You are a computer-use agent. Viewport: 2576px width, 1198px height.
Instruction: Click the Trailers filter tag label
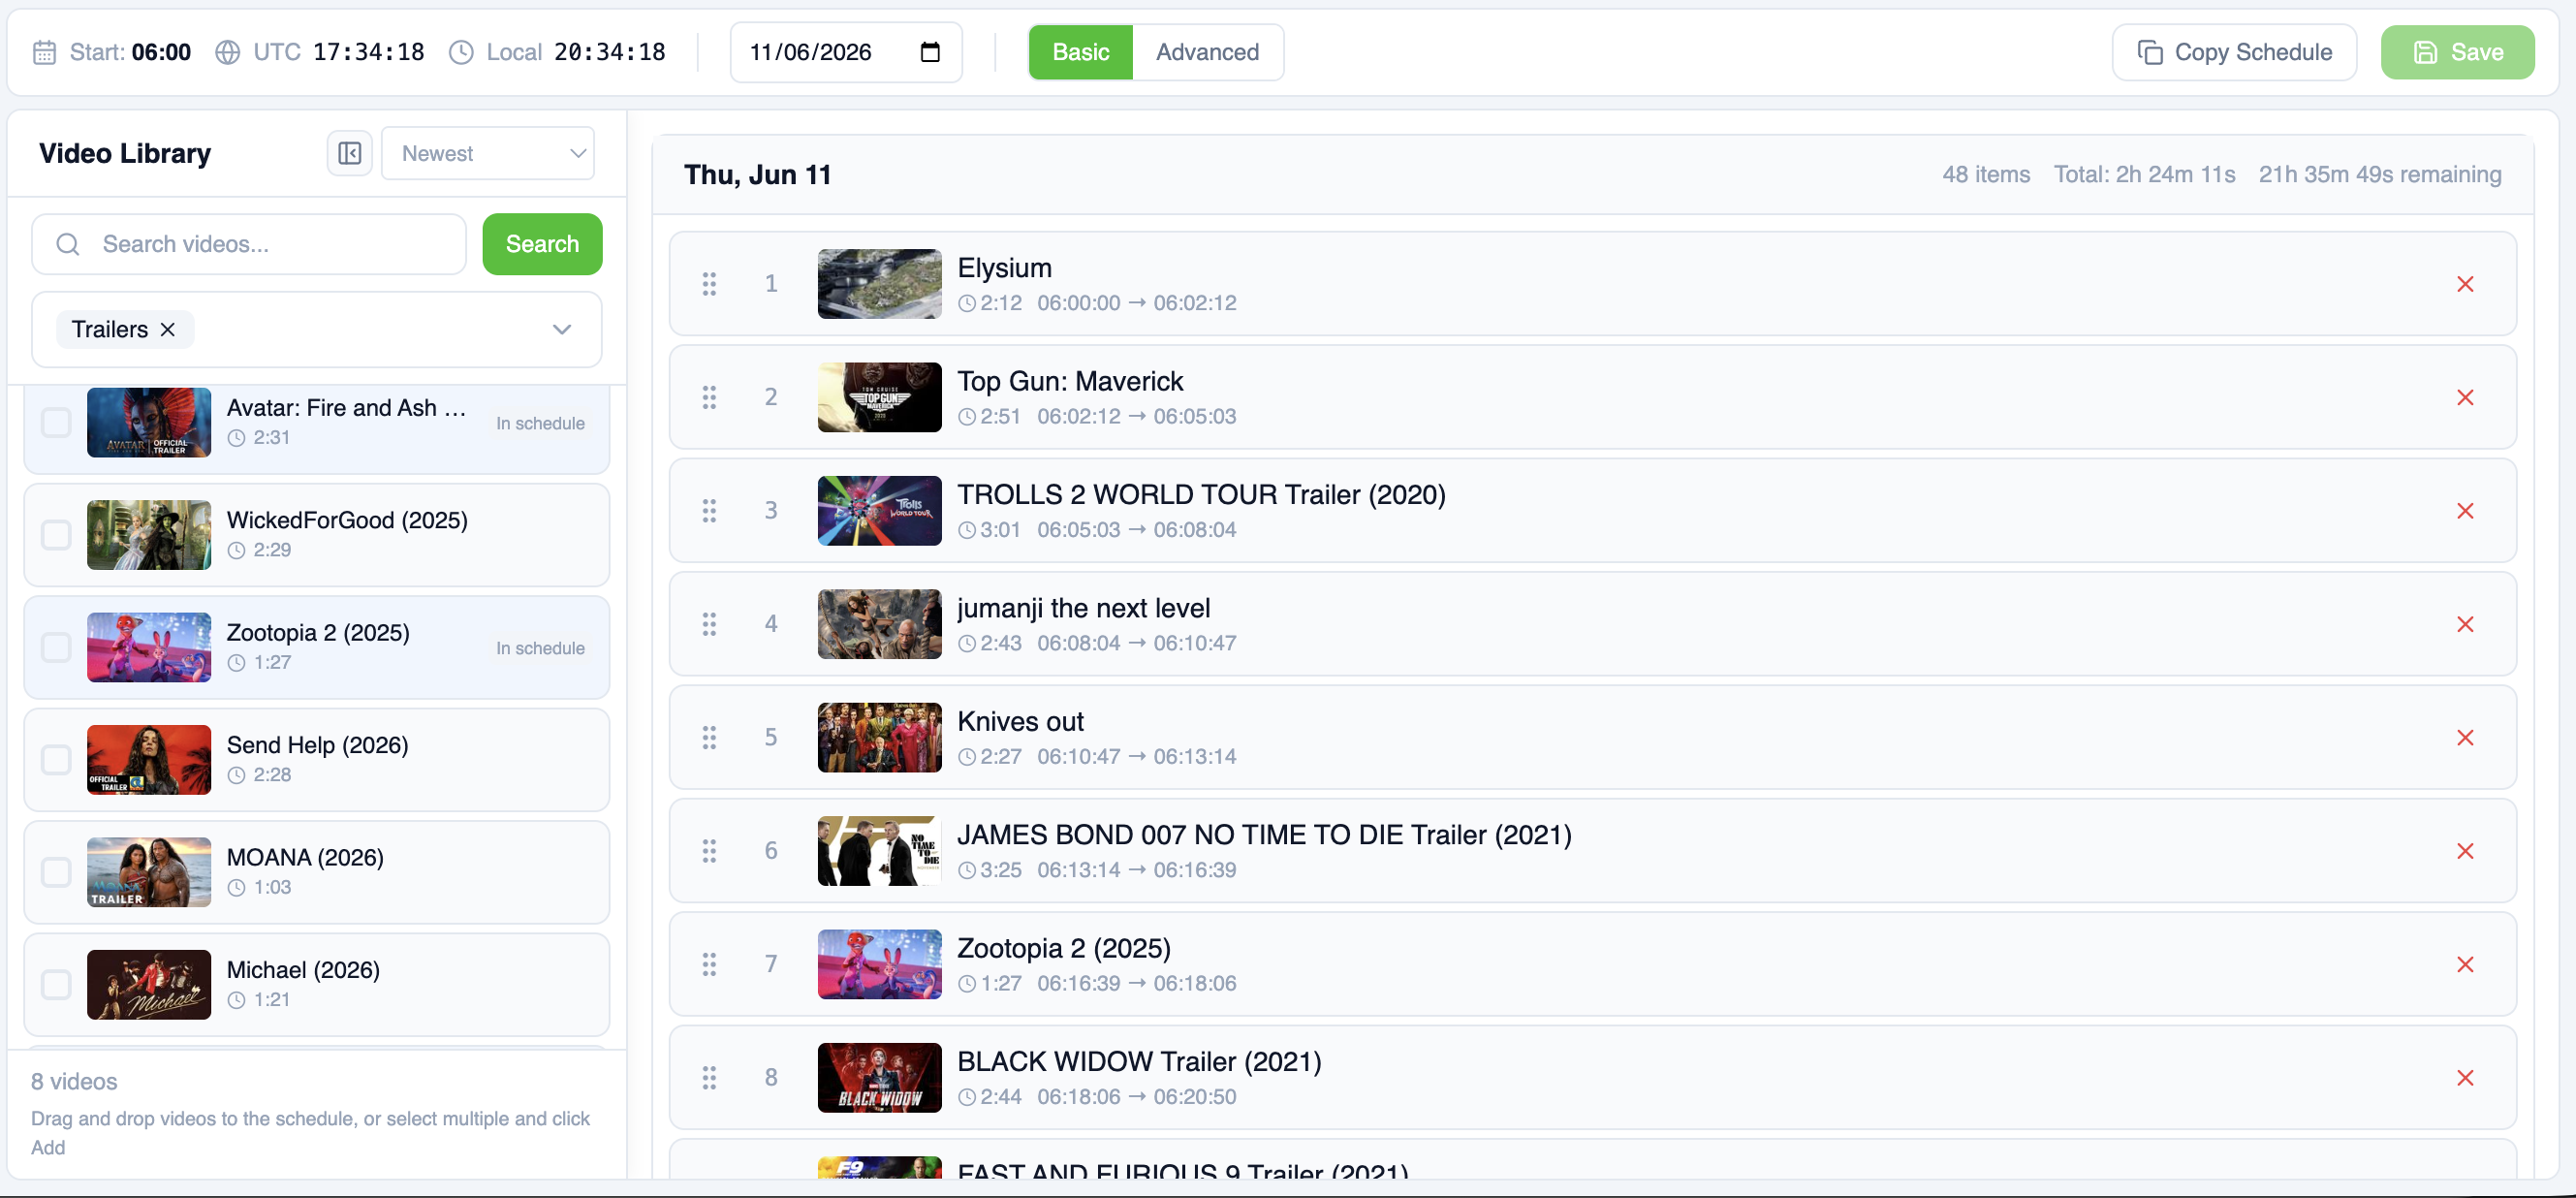pyautogui.click(x=110, y=329)
